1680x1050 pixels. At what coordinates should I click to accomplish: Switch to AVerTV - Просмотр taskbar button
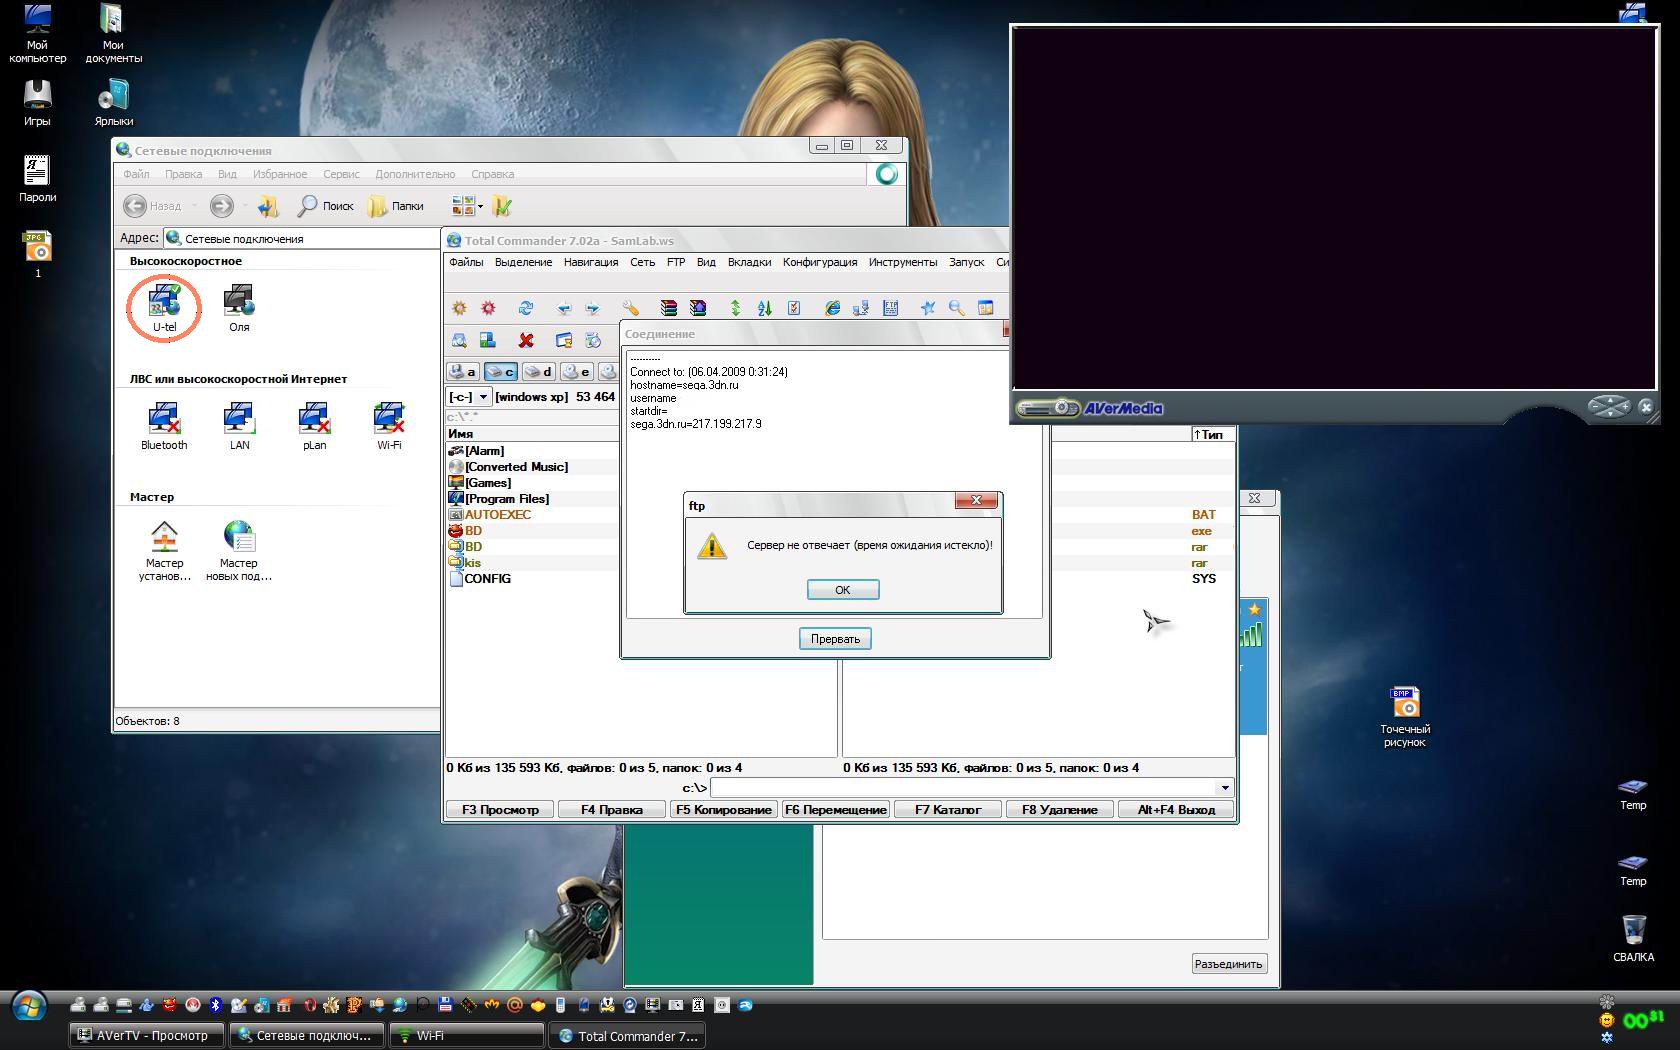(x=147, y=1036)
